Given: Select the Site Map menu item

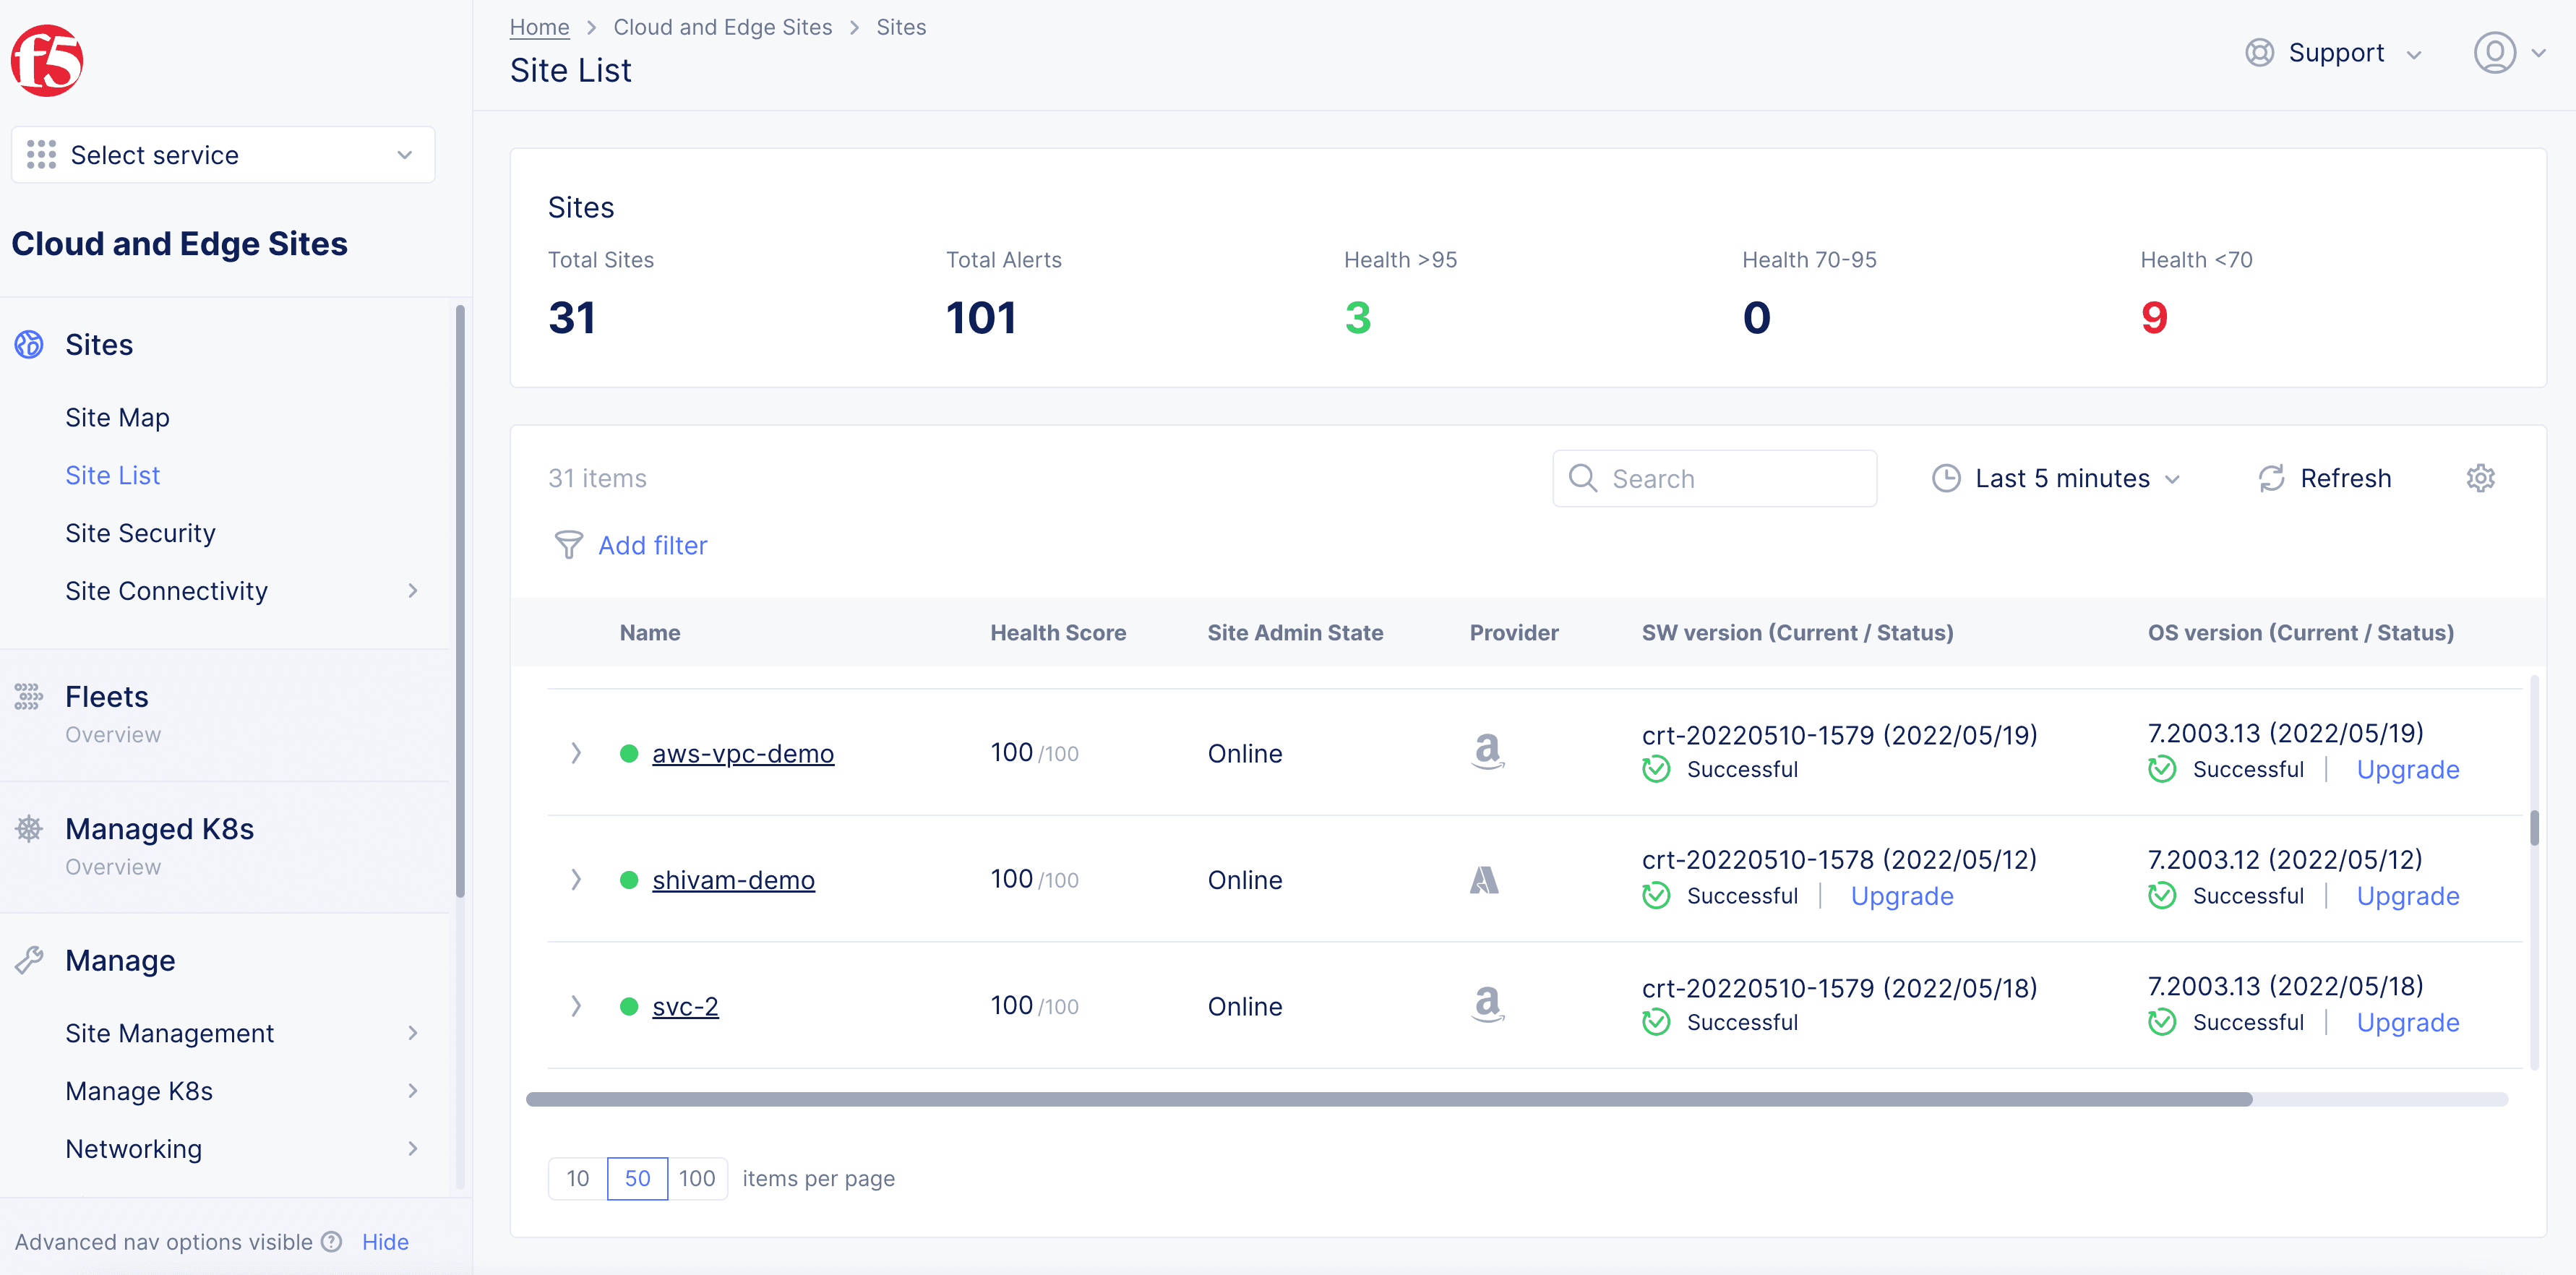Looking at the screenshot, I should click(x=116, y=417).
